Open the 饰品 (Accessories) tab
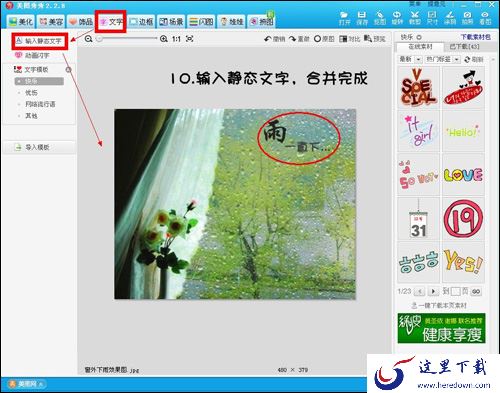This screenshot has height=393, width=500. (x=80, y=22)
